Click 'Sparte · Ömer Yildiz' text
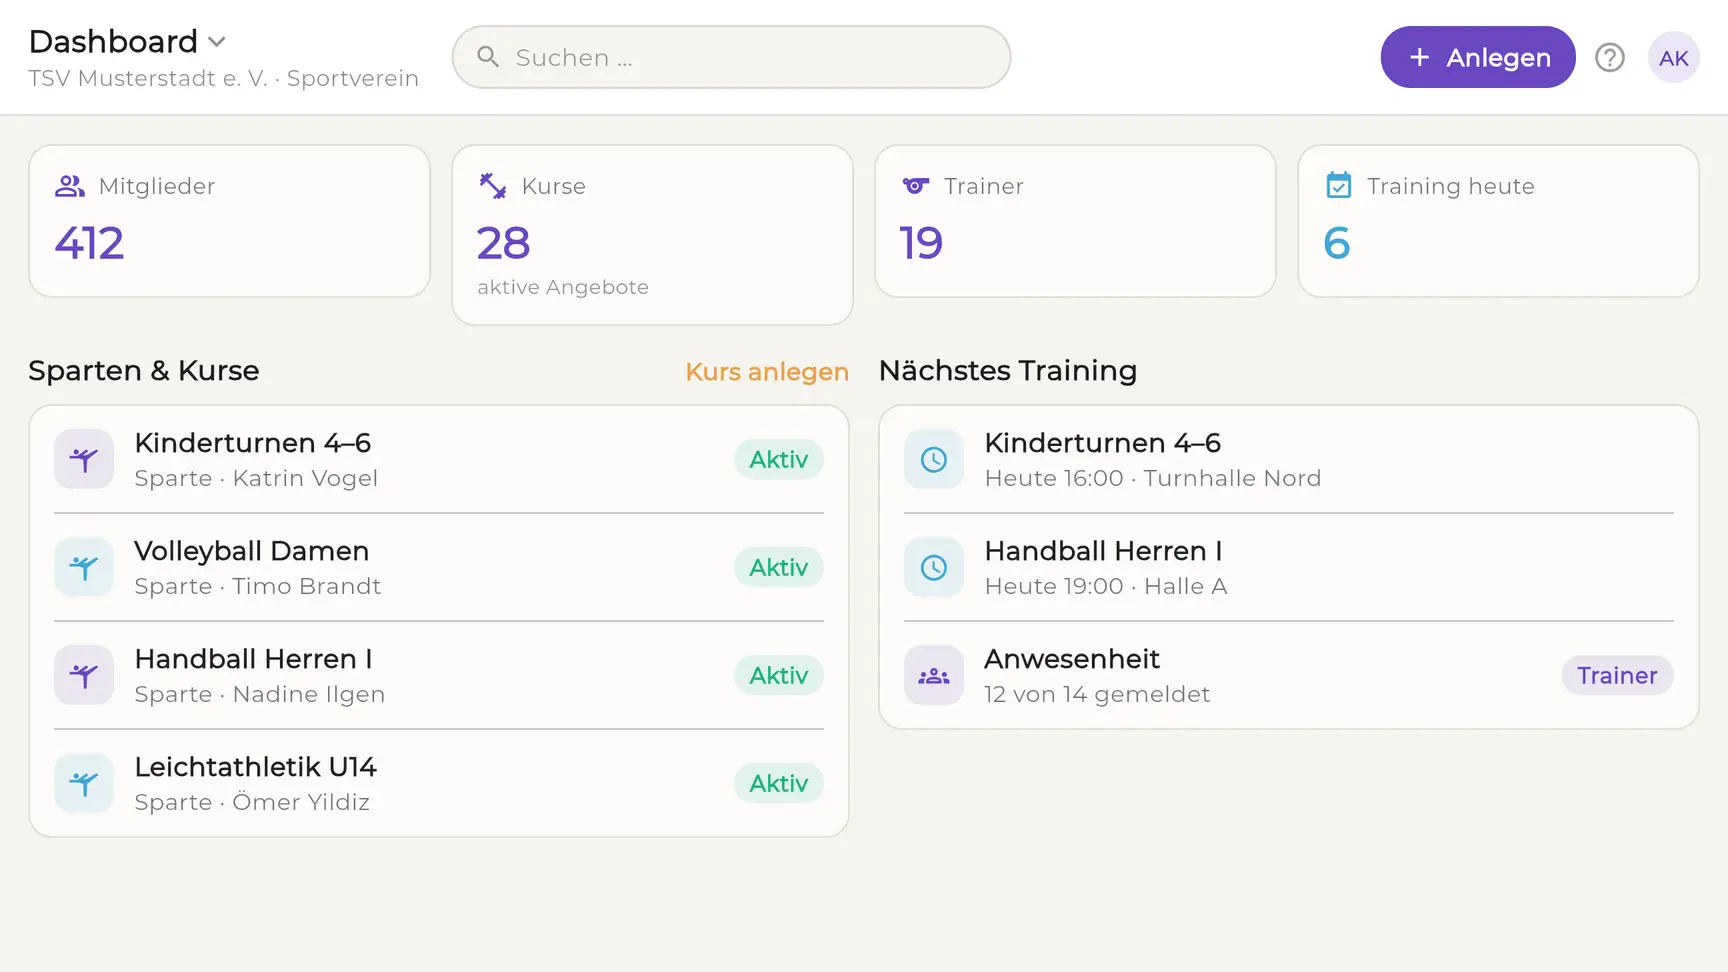 pyautogui.click(x=252, y=802)
